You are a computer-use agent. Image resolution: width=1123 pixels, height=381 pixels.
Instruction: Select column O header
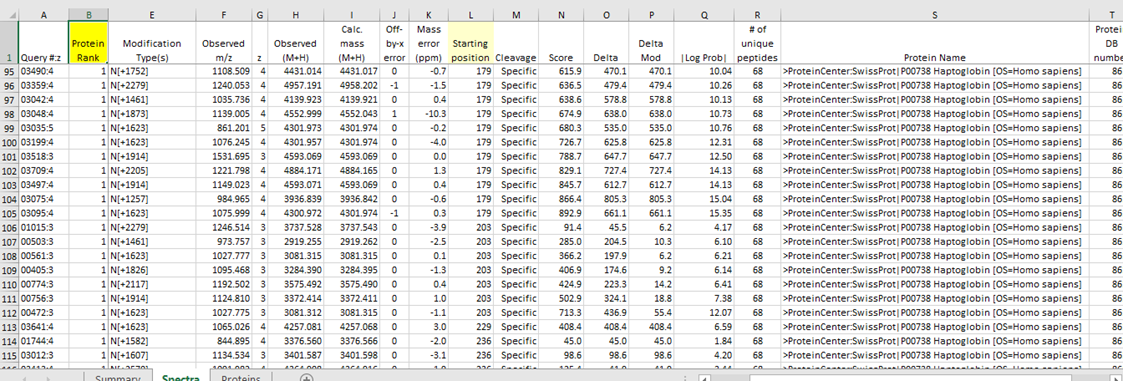tap(607, 14)
